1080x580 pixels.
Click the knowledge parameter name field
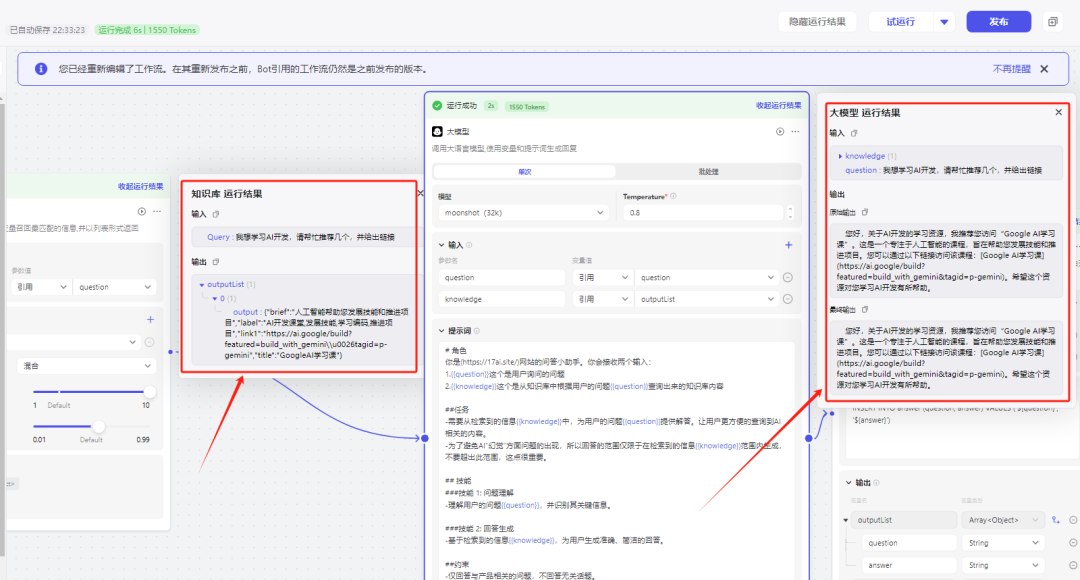[501, 299]
